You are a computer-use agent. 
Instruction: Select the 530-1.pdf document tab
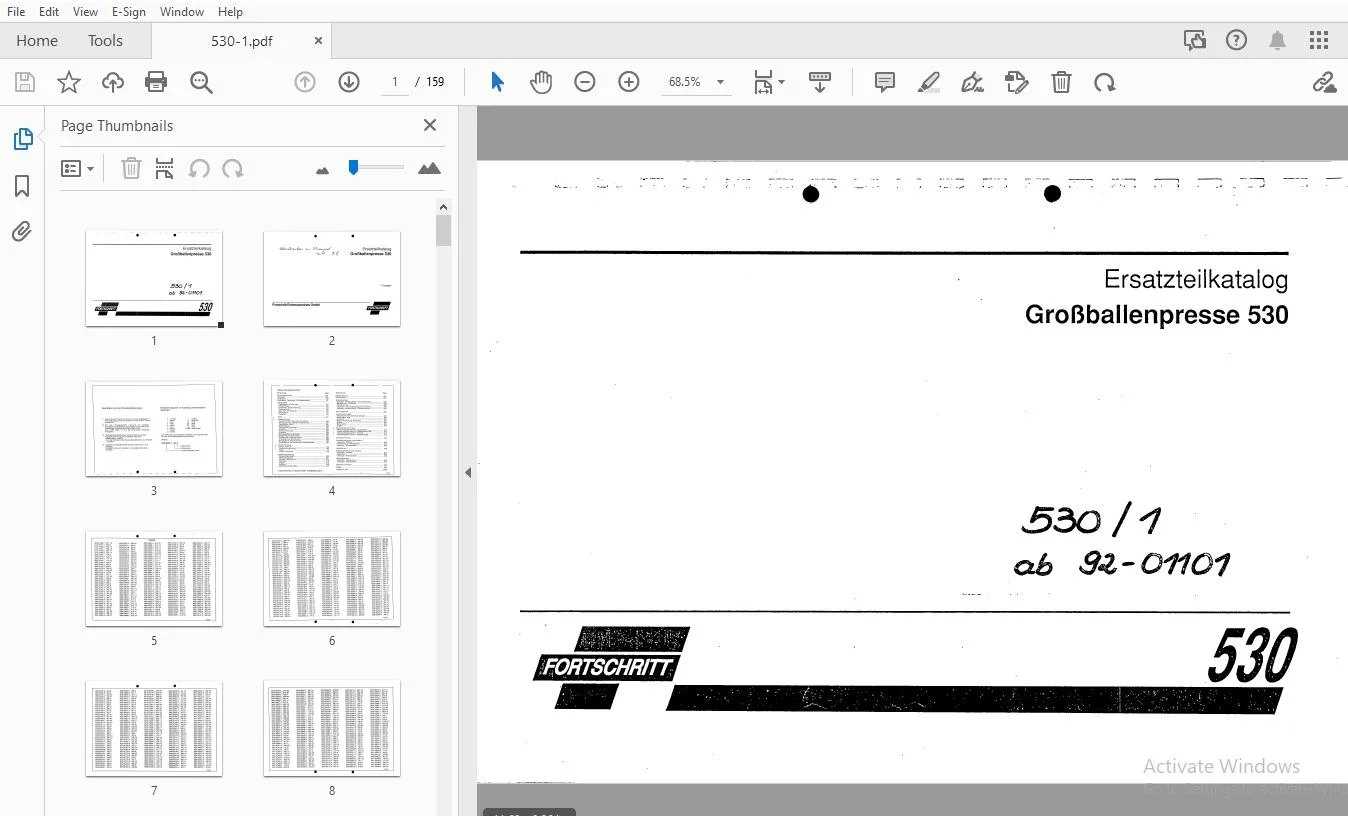click(242, 41)
